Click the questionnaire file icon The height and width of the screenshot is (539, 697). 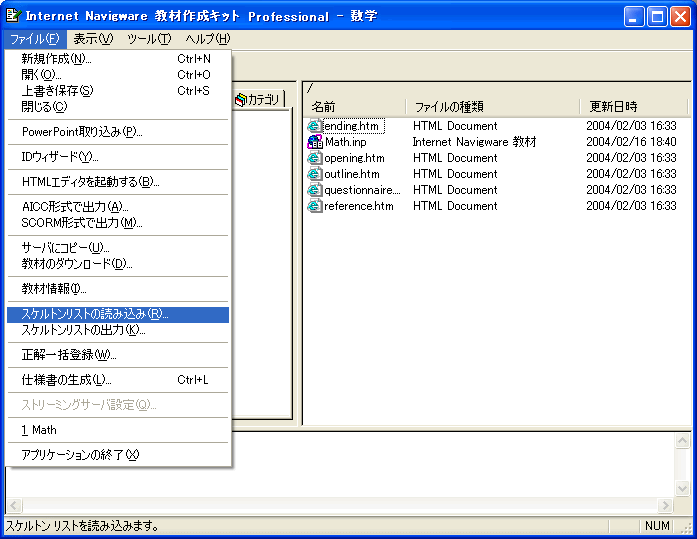pos(314,190)
